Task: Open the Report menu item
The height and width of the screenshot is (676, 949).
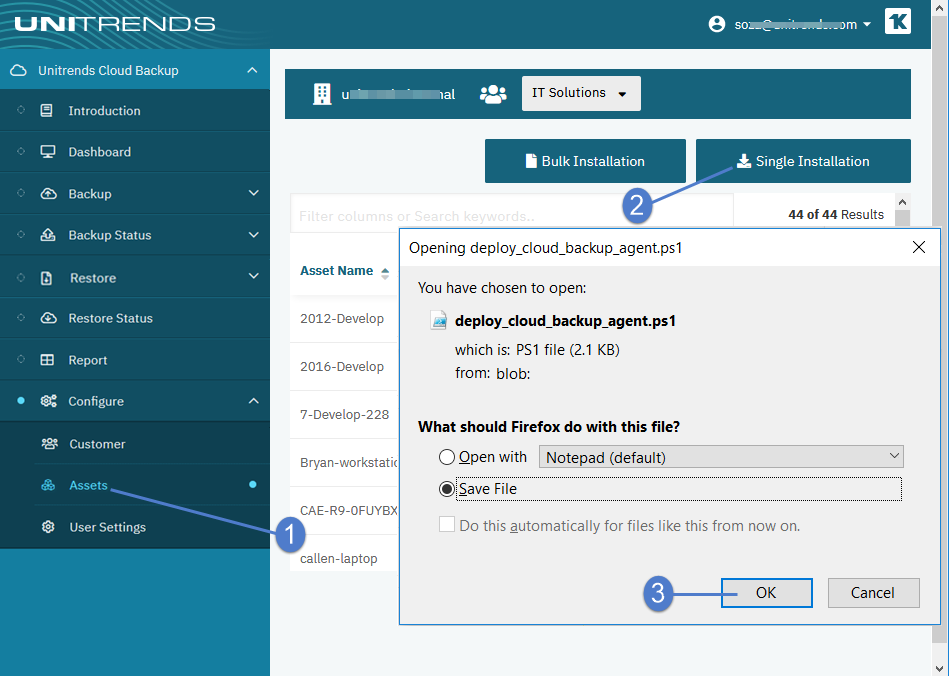Action: point(135,359)
